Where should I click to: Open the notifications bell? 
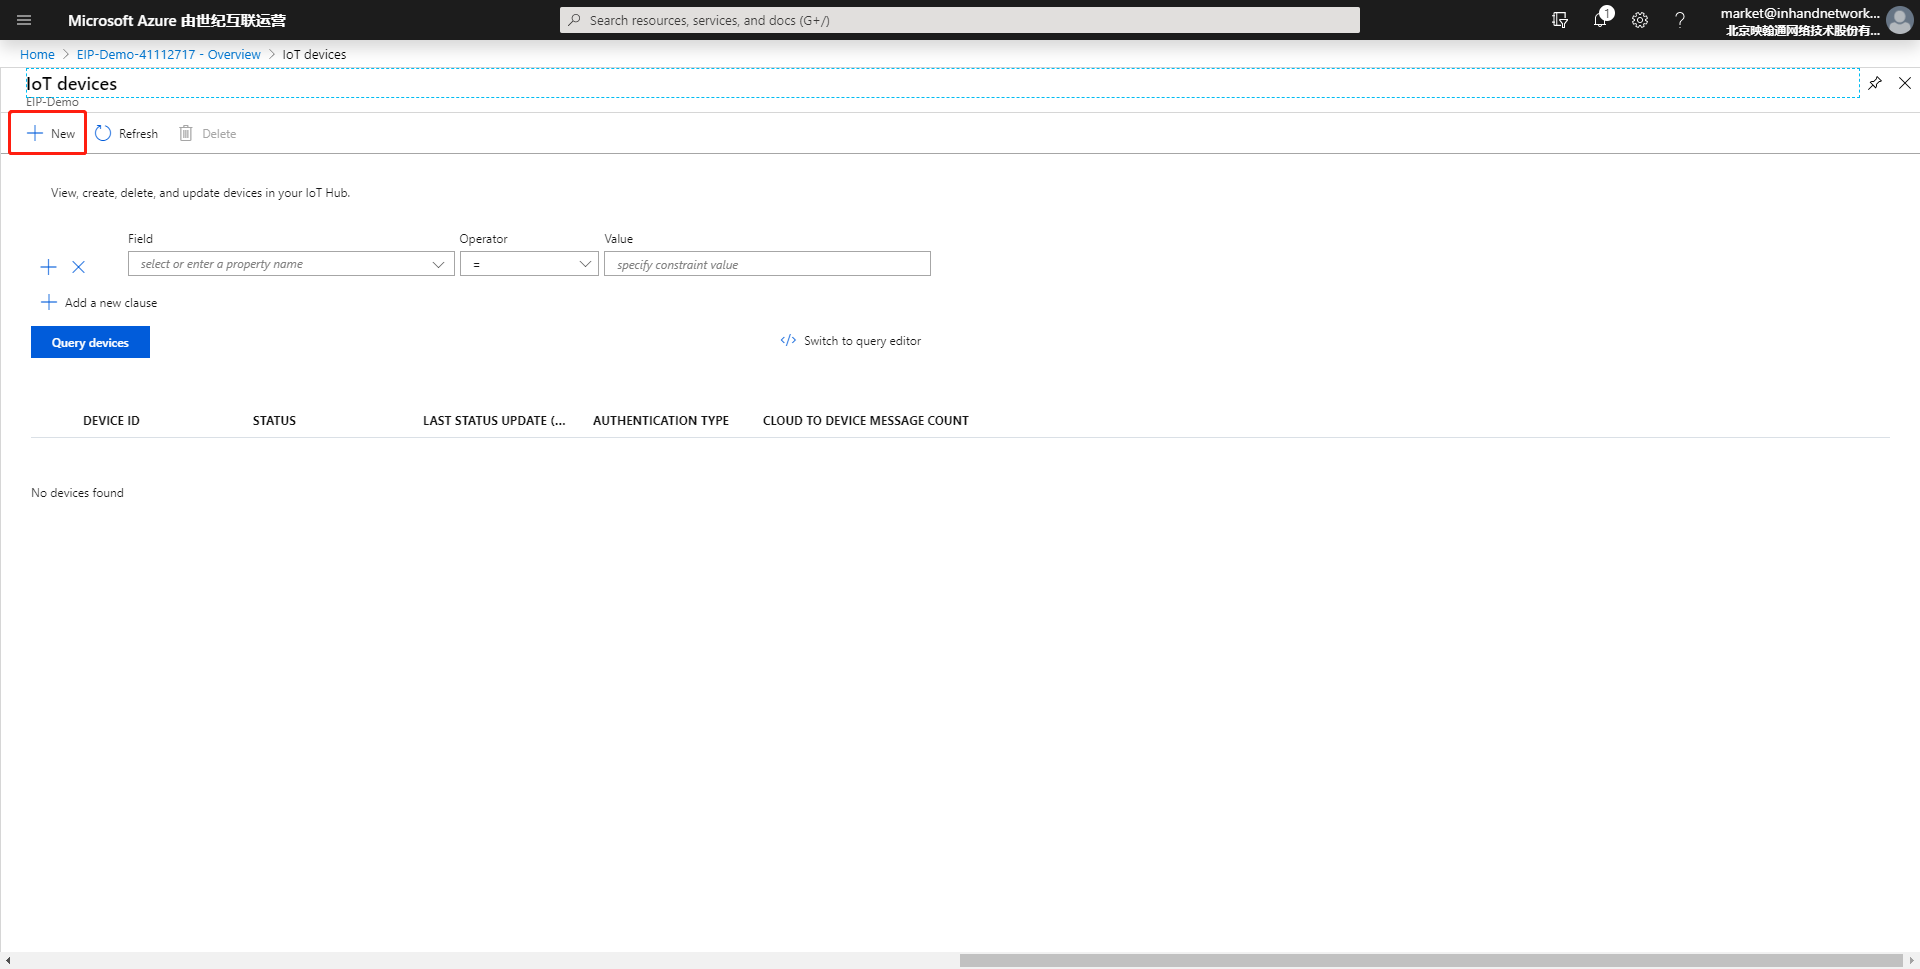point(1601,20)
